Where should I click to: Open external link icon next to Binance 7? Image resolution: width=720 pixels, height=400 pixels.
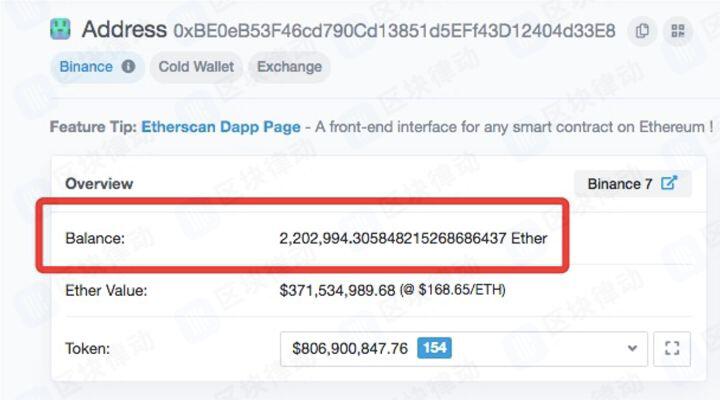pyautogui.click(x=669, y=183)
